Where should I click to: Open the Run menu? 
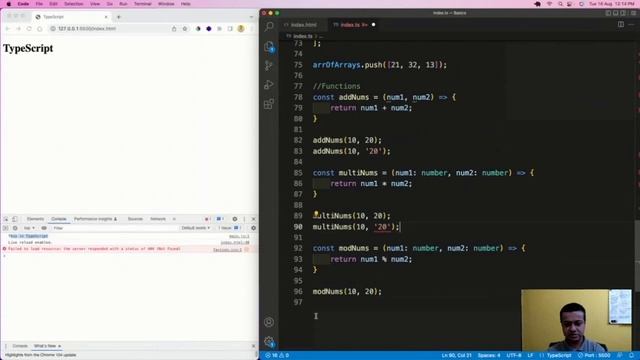pos(123,4)
